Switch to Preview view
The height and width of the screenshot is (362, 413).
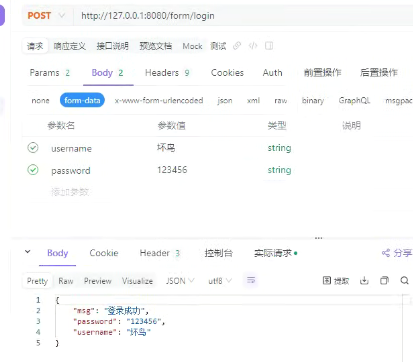(x=98, y=281)
